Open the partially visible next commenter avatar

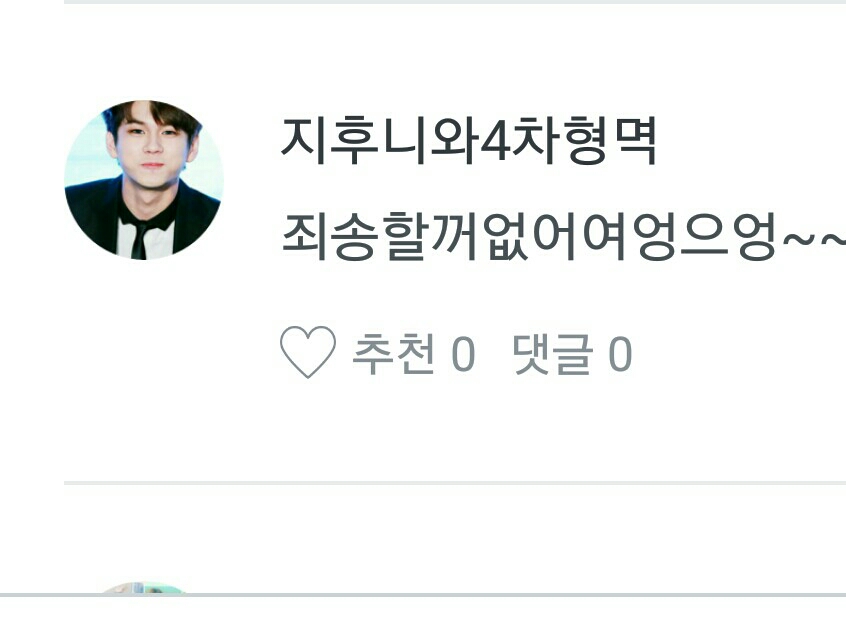pyautogui.click(x=144, y=588)
